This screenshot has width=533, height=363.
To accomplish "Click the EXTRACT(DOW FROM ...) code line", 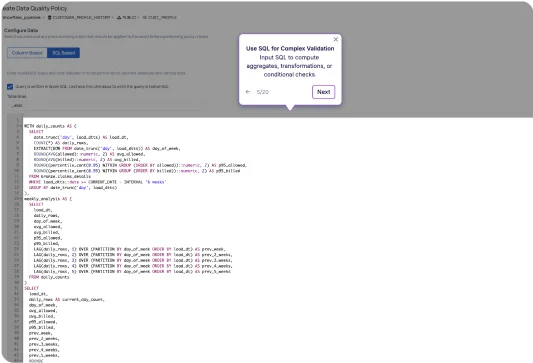I will (107, 149).
